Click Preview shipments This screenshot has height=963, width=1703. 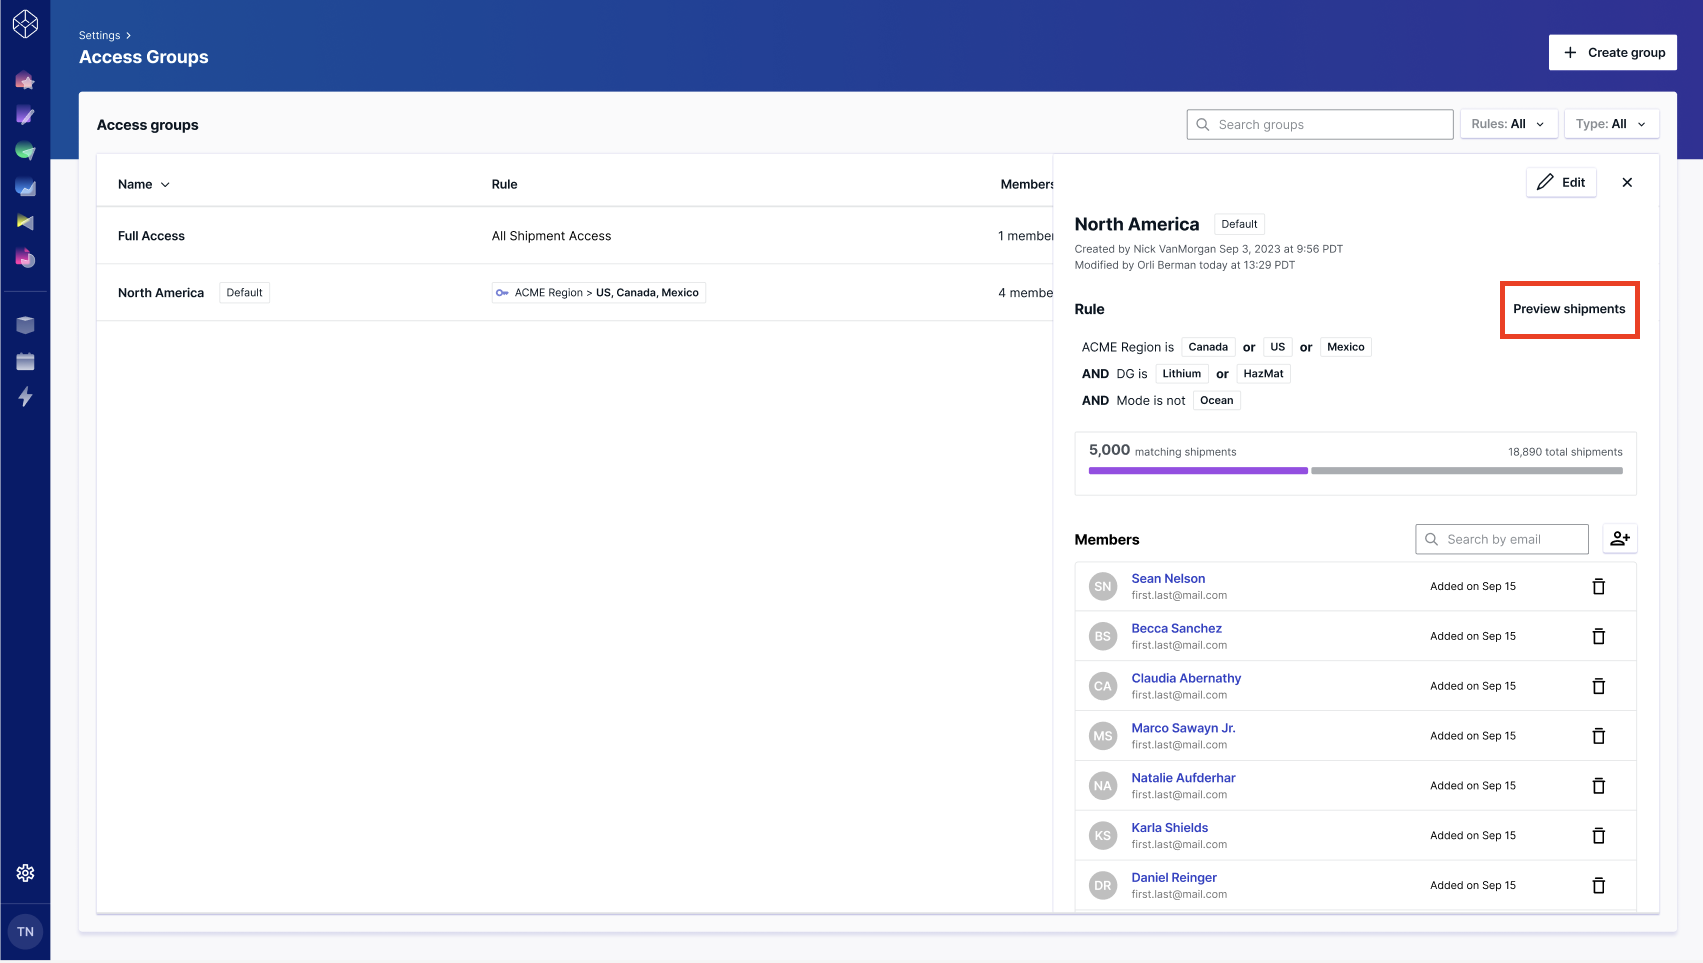(1569, 309)
